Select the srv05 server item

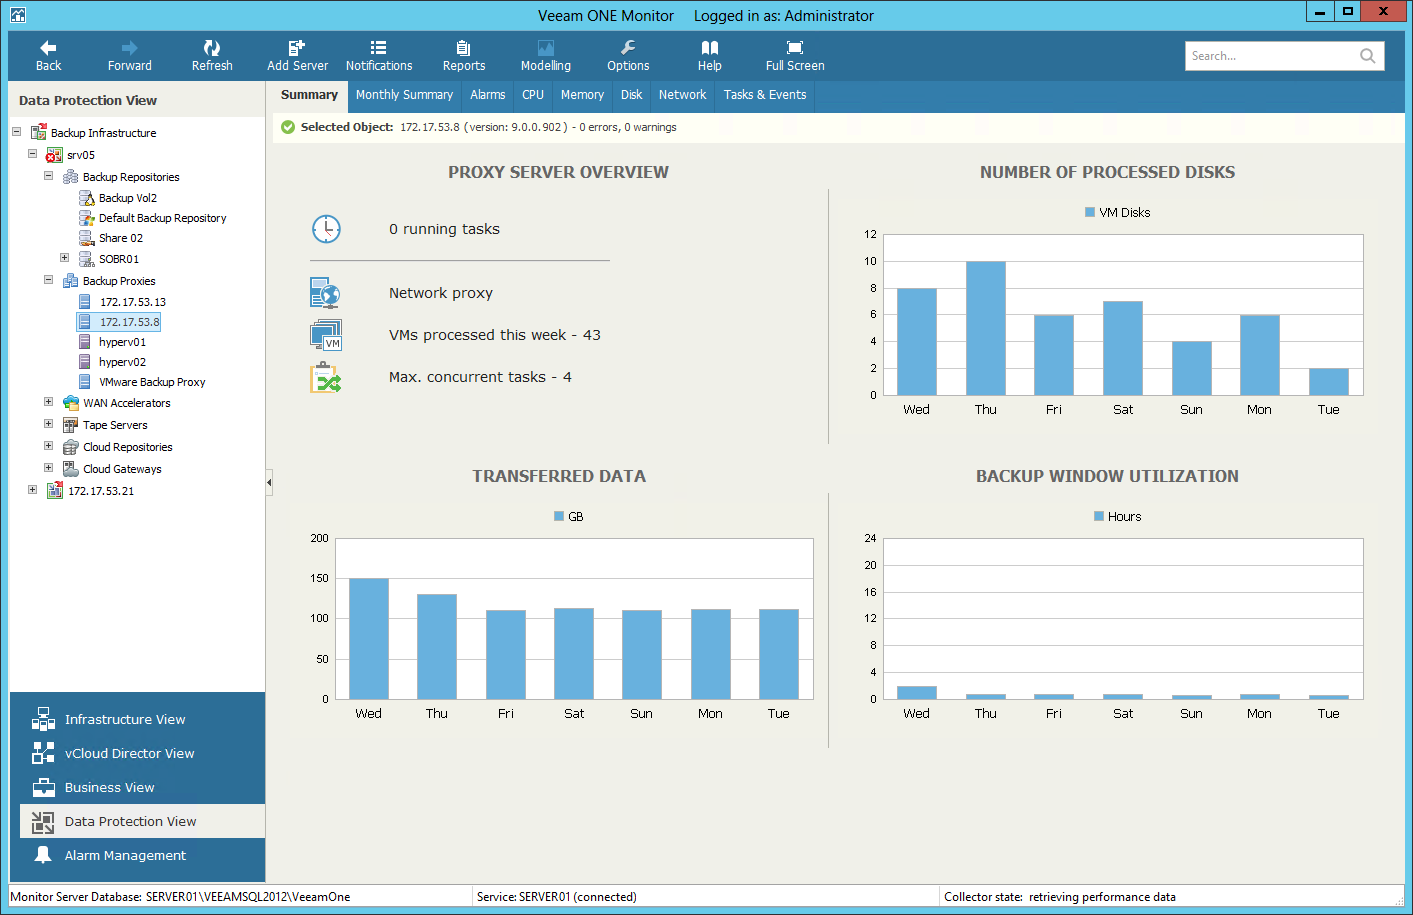click(81, 155)
